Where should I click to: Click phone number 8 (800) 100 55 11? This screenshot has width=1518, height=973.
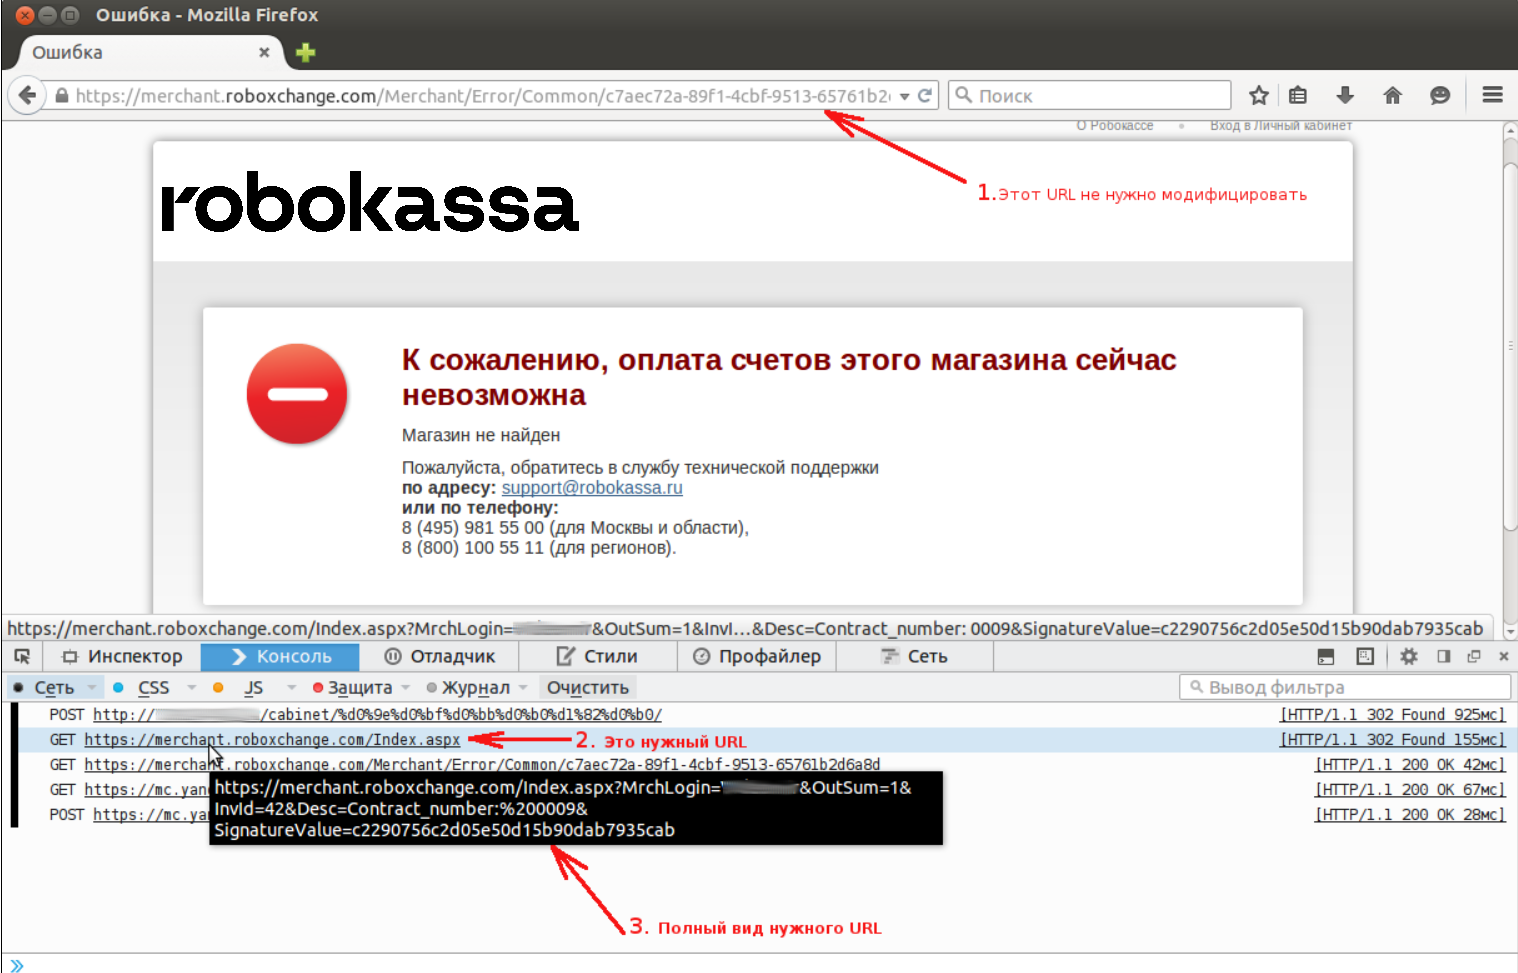point(473,547)
